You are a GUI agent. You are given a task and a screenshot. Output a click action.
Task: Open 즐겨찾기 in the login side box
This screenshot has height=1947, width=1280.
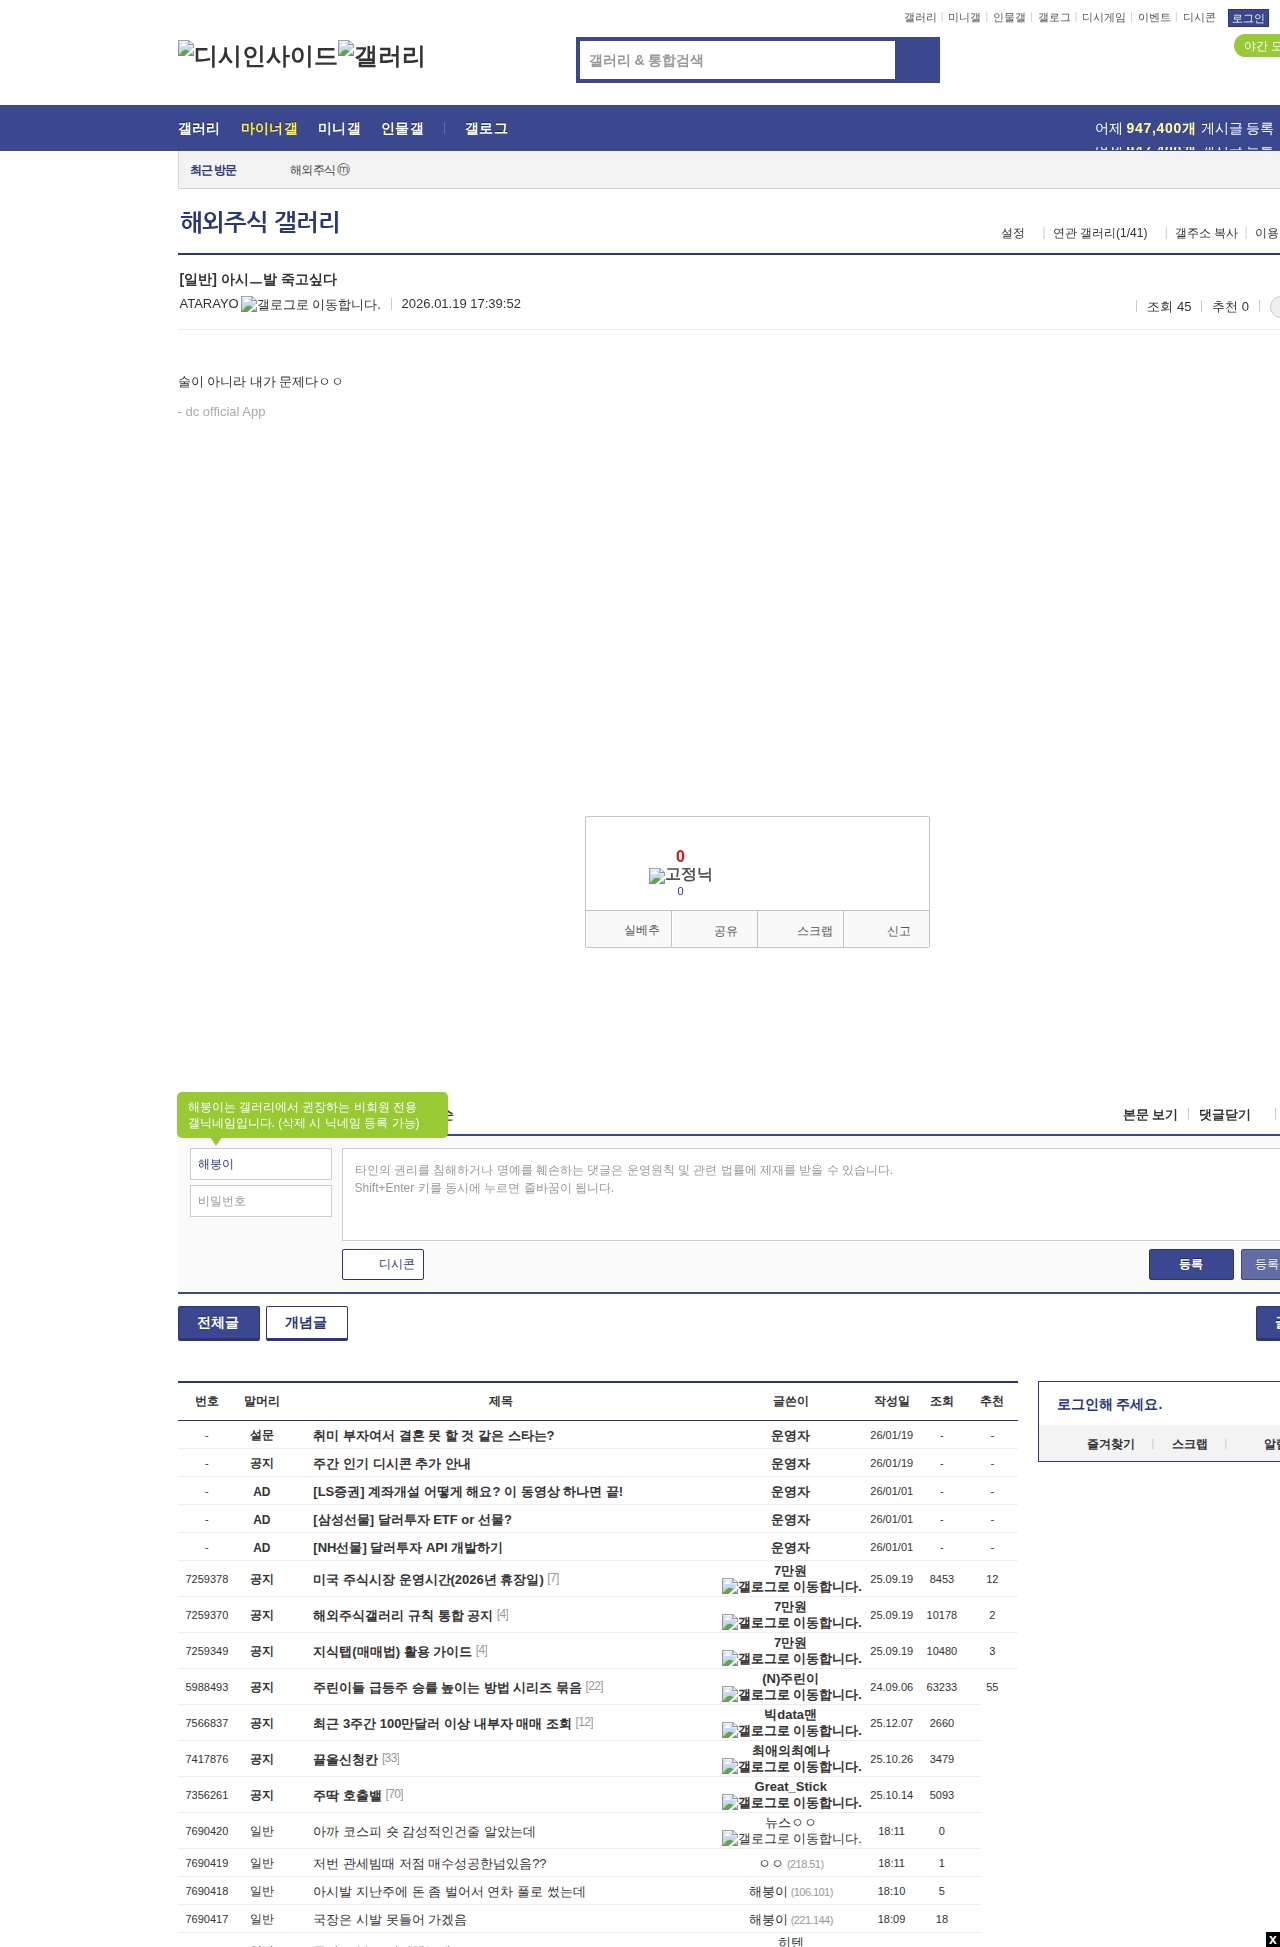(1111, 1444)
